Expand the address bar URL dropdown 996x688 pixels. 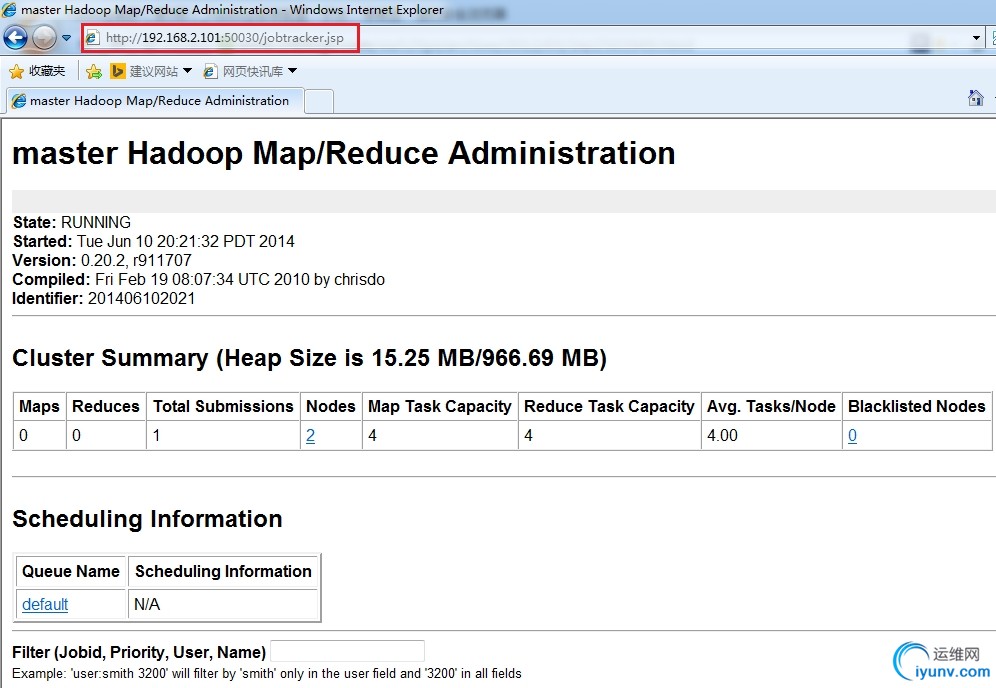(x=977, y=38)
